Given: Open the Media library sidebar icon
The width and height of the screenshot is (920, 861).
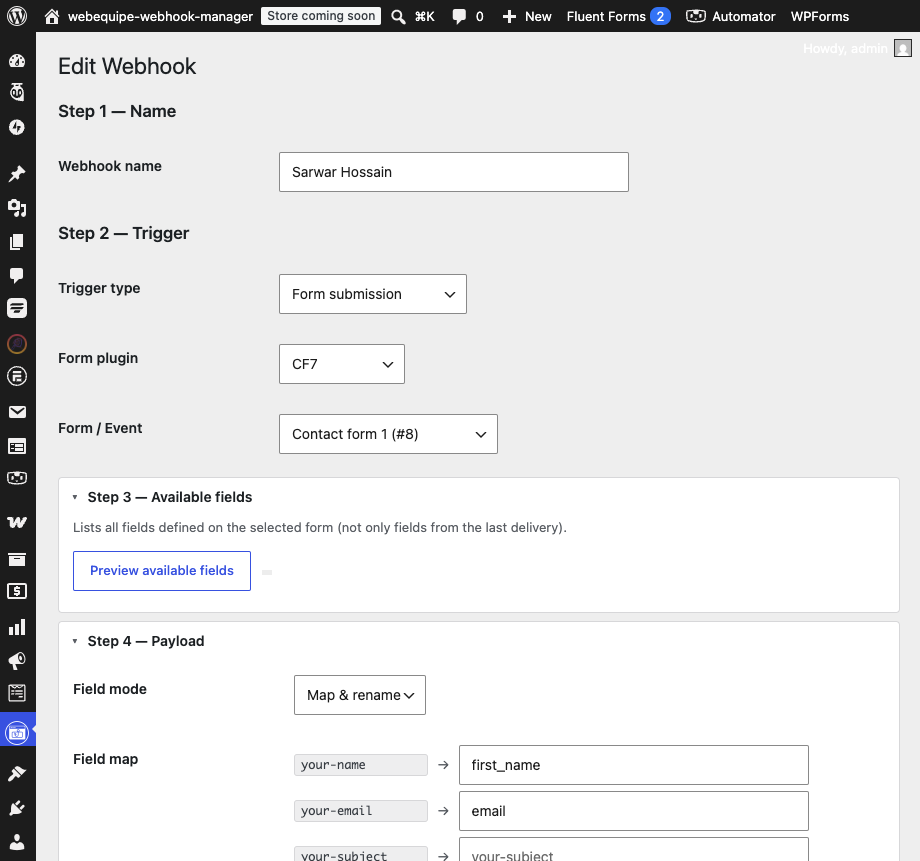Looking at the screenshot, I should (17, 208).
